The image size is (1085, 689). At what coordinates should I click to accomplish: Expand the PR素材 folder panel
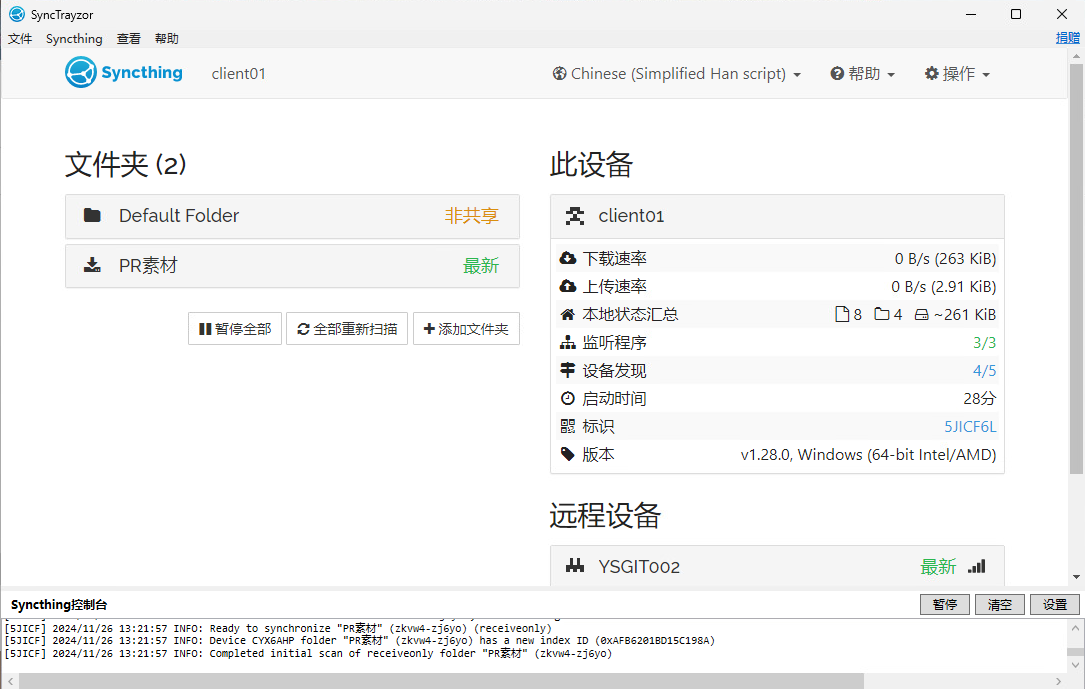click(x=292, y=266)
